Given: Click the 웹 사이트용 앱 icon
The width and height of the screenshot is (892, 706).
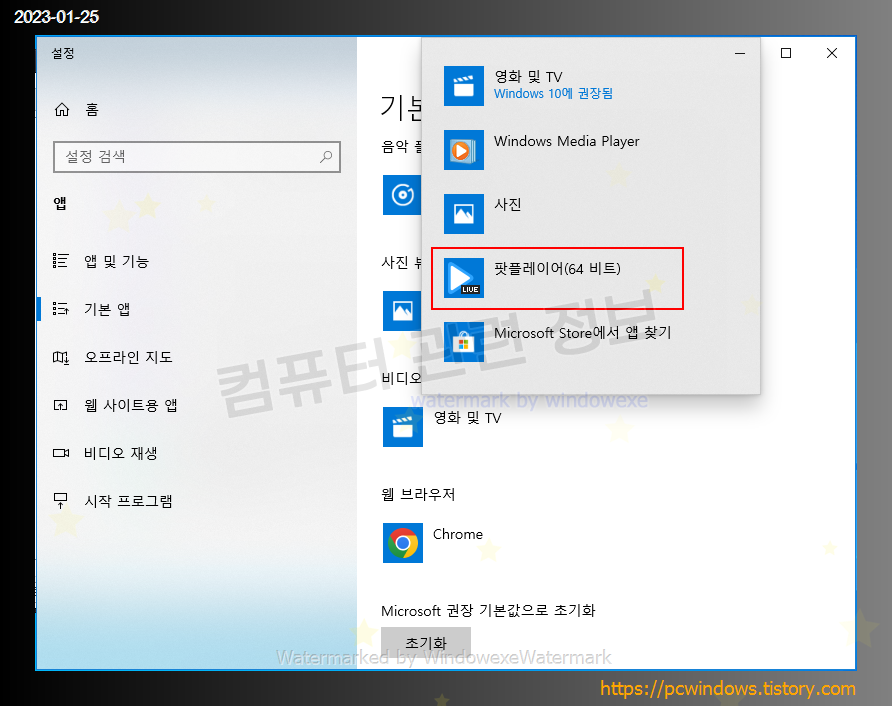Looking at the screenshot, I should pyautogui.click(x=60, y=405).
